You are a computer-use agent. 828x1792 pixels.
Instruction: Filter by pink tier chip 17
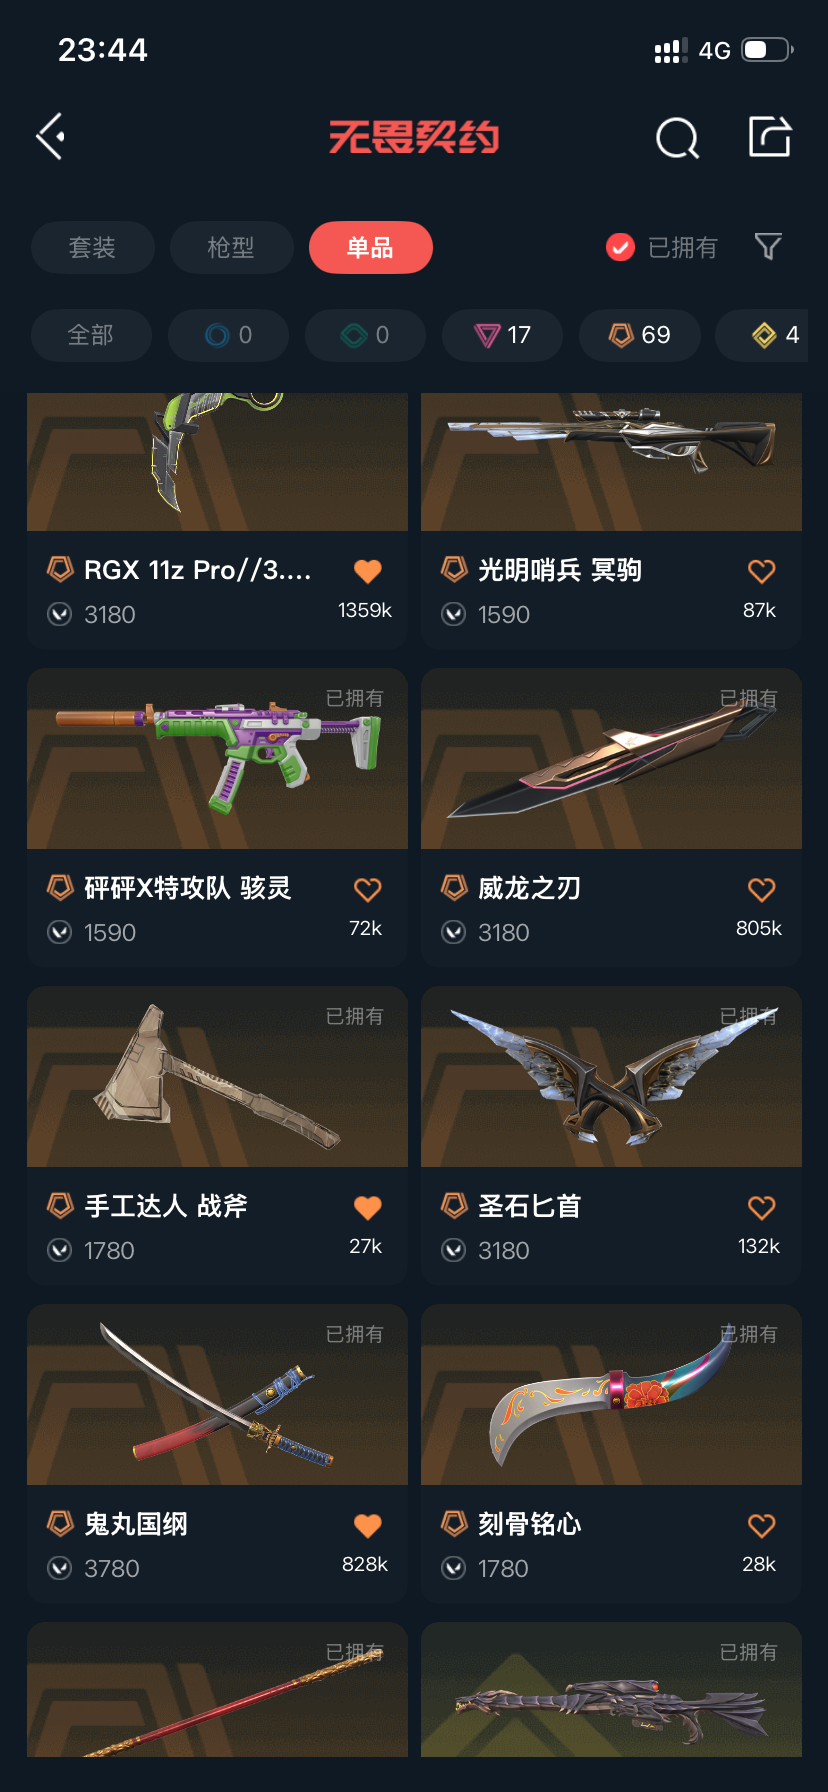pyautogui.click(x=502, y=335)
